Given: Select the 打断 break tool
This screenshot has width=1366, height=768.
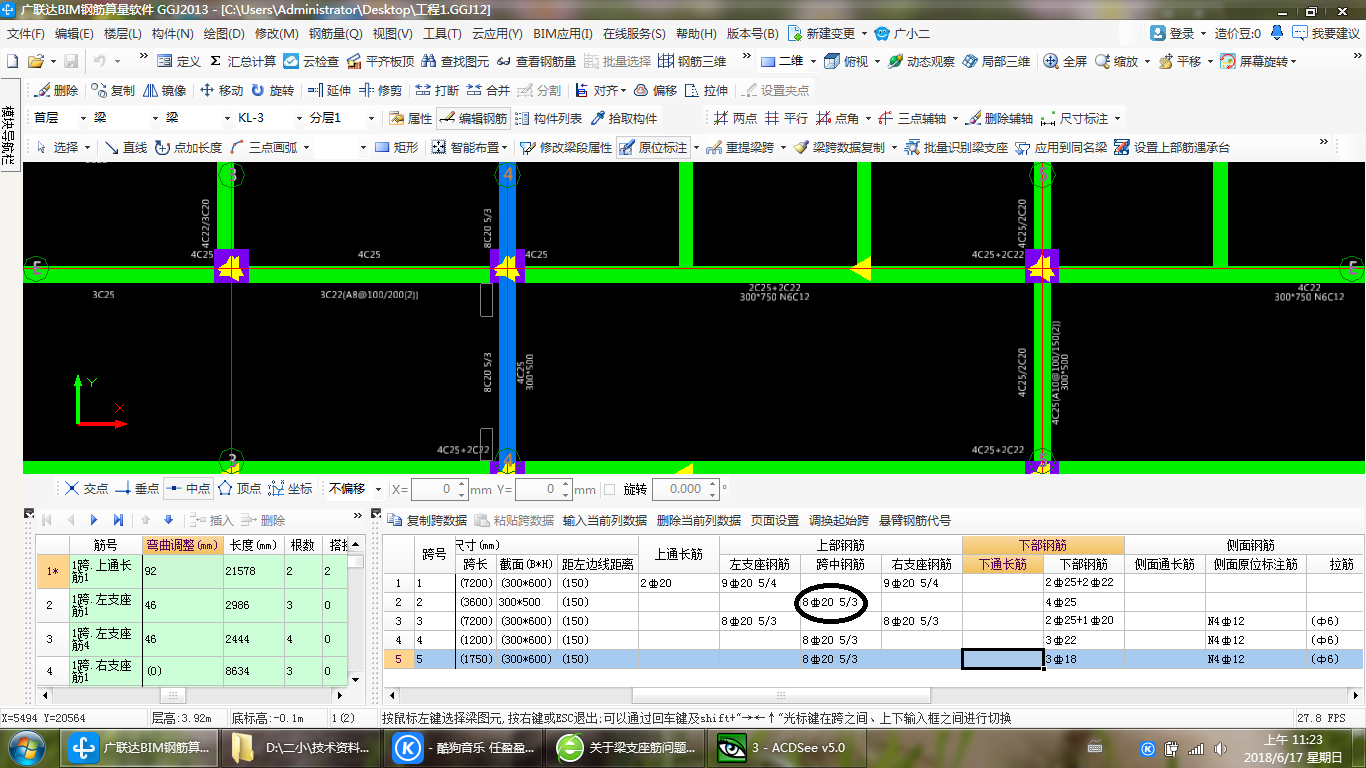Looking at the screenshot, I should click(x=437, y=90).
